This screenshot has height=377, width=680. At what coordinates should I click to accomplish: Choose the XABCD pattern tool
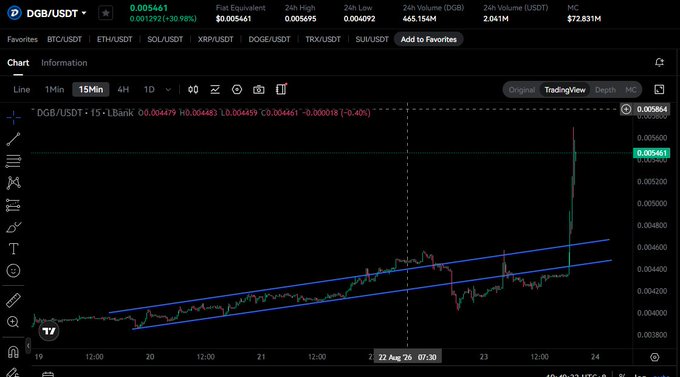[13, 183]
